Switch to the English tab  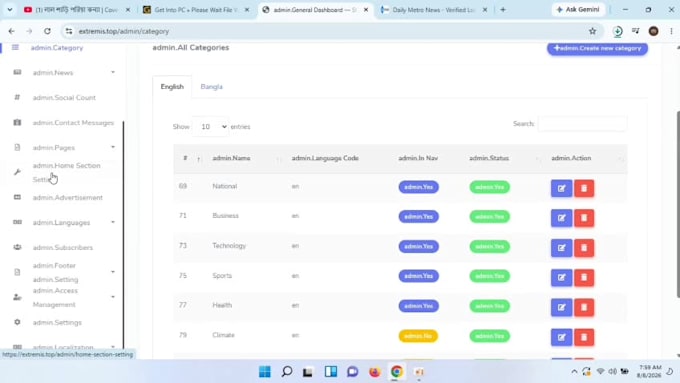(172, 87)
